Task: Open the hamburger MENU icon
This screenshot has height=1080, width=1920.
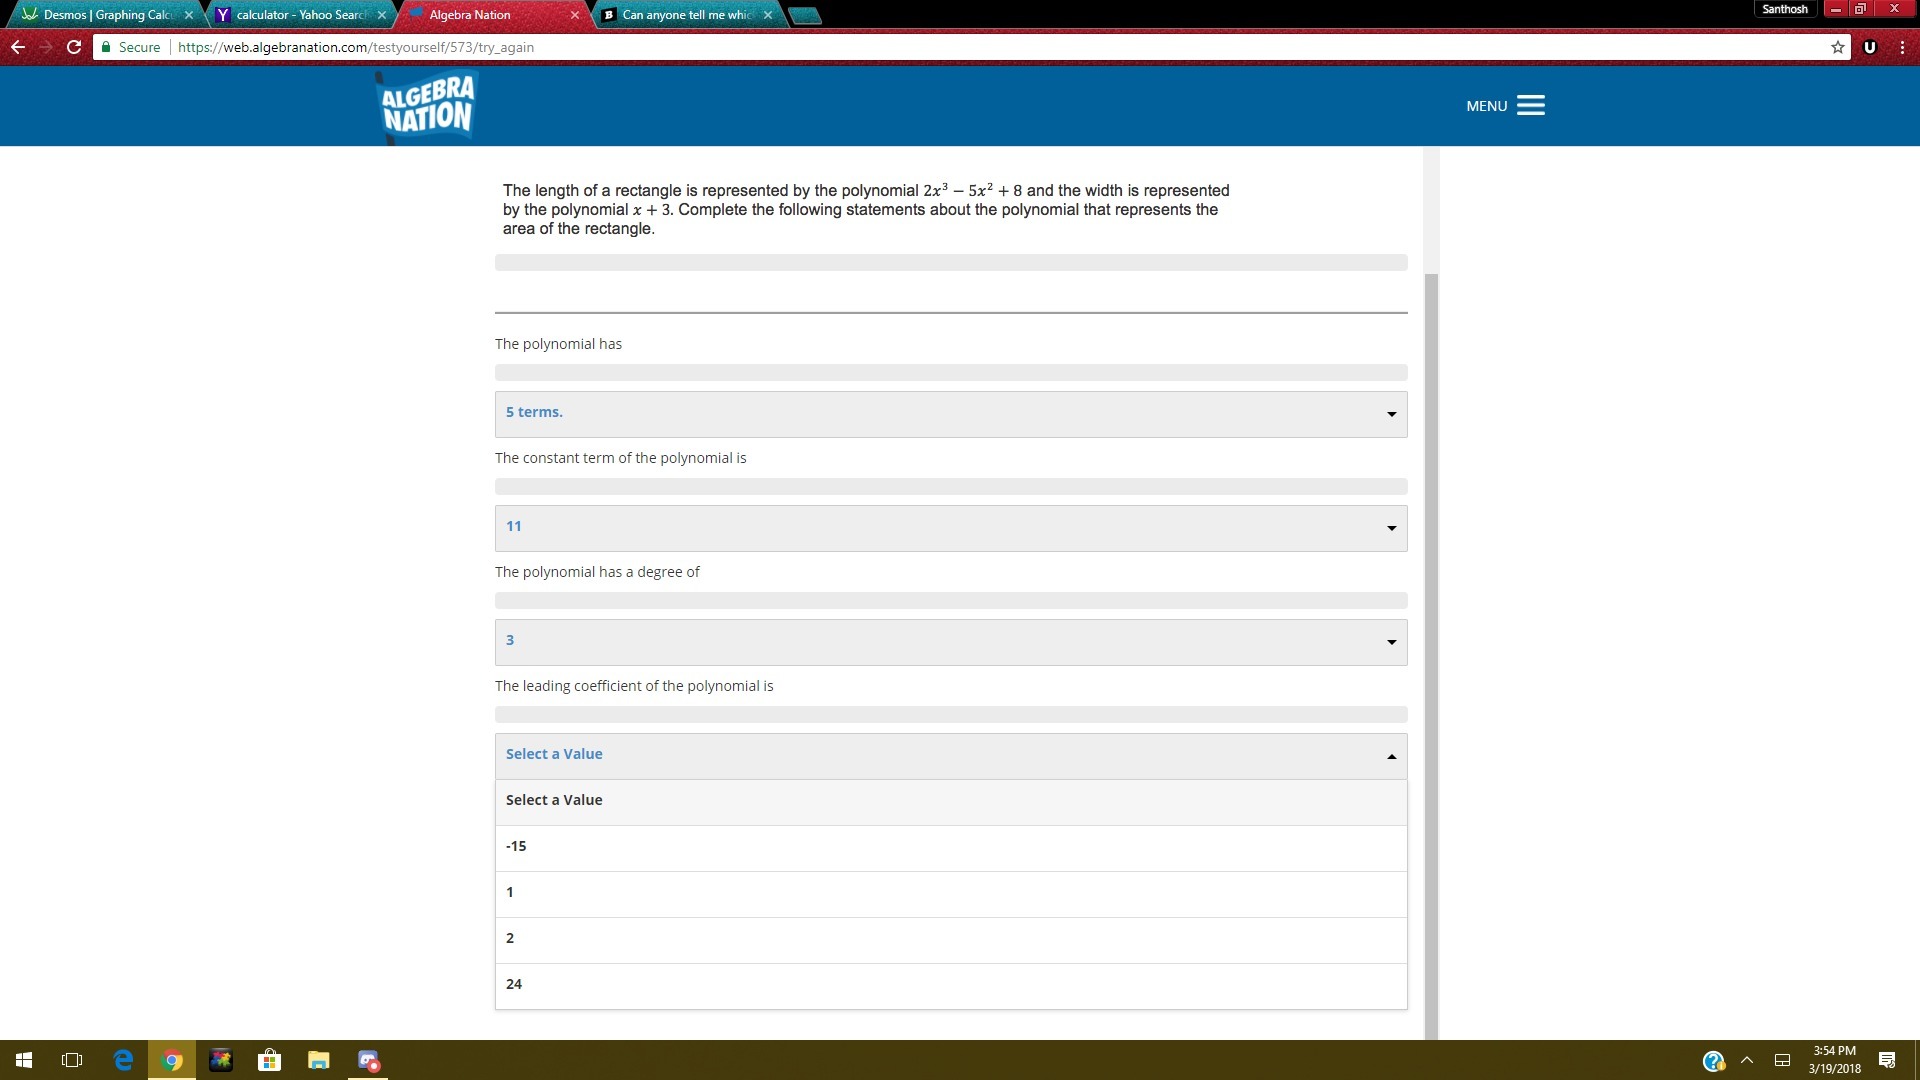Action: tap(1530, 106)
